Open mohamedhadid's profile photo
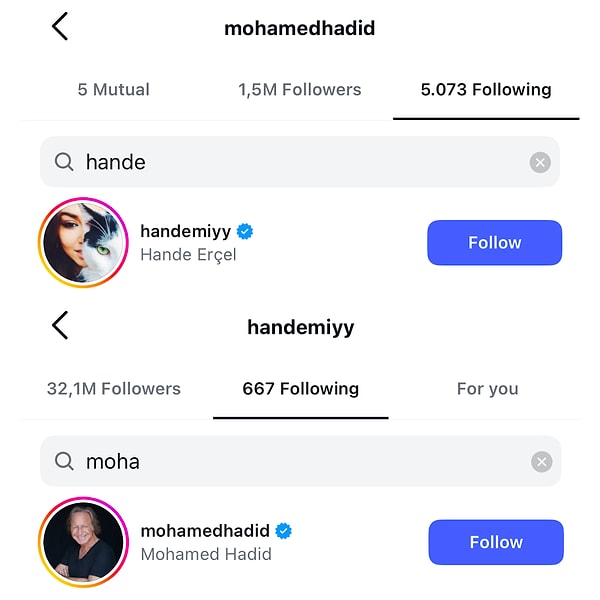Image resolution: width=600 pixels, height=600 pixels. (83, 542)
